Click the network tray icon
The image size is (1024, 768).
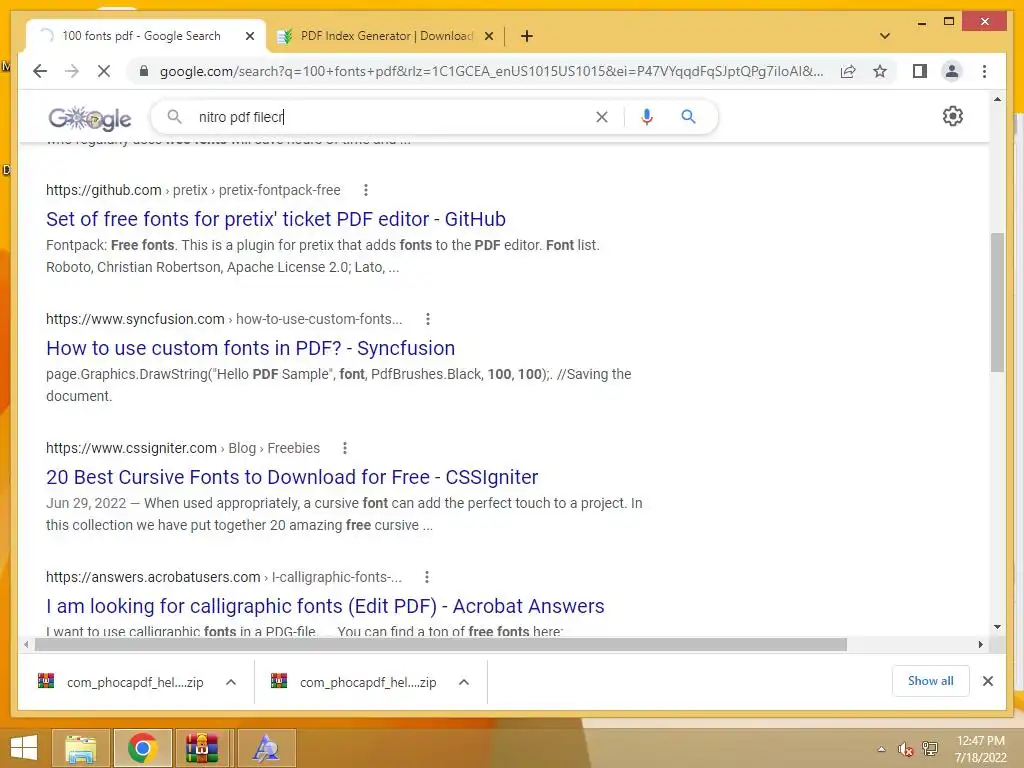929,749
